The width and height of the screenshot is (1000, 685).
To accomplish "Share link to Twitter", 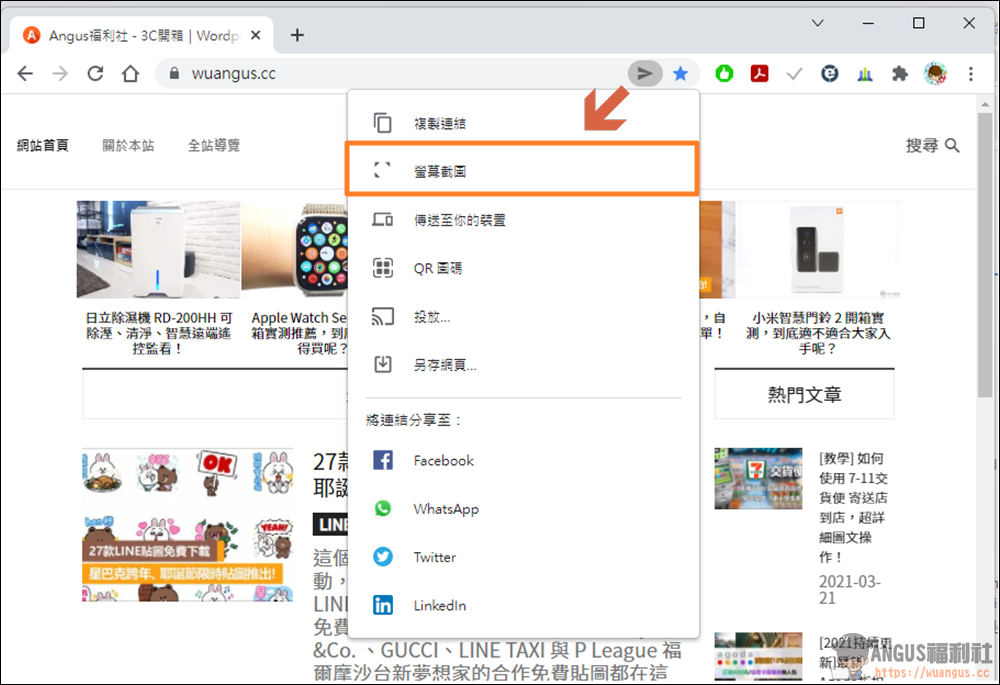I will [x=523, y=557].
